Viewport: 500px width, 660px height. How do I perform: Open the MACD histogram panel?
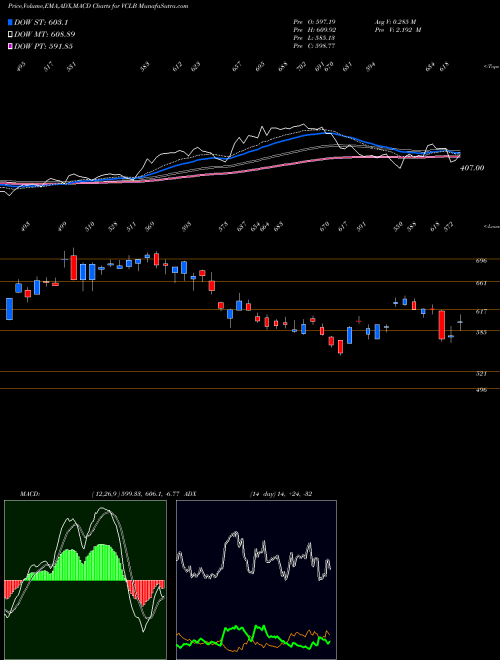click(85, 580)
